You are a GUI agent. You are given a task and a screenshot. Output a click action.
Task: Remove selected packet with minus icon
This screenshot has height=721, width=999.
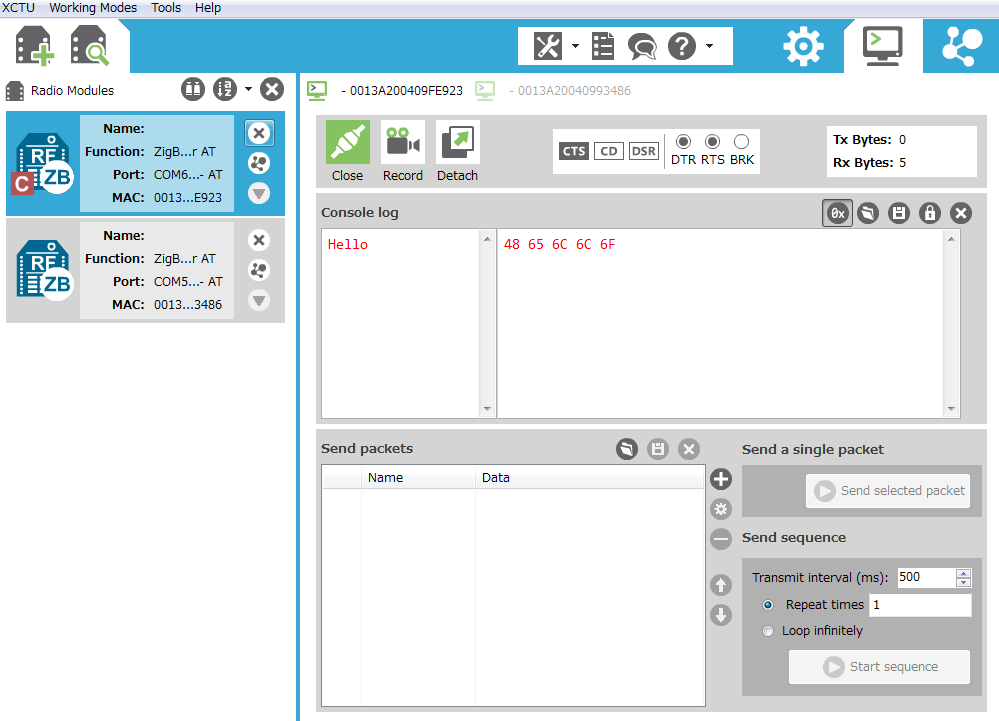(x=721, y=539)
